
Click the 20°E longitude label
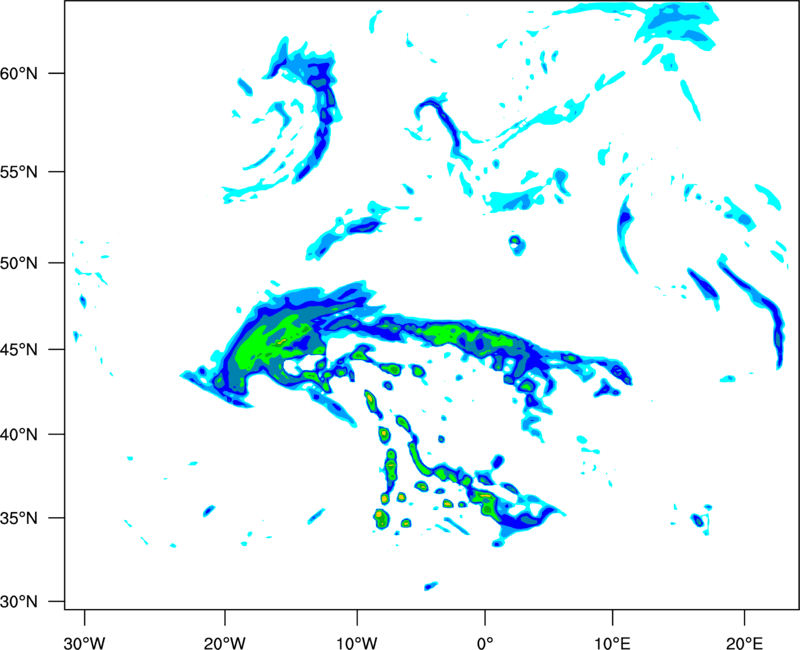(x=744, y=643)
